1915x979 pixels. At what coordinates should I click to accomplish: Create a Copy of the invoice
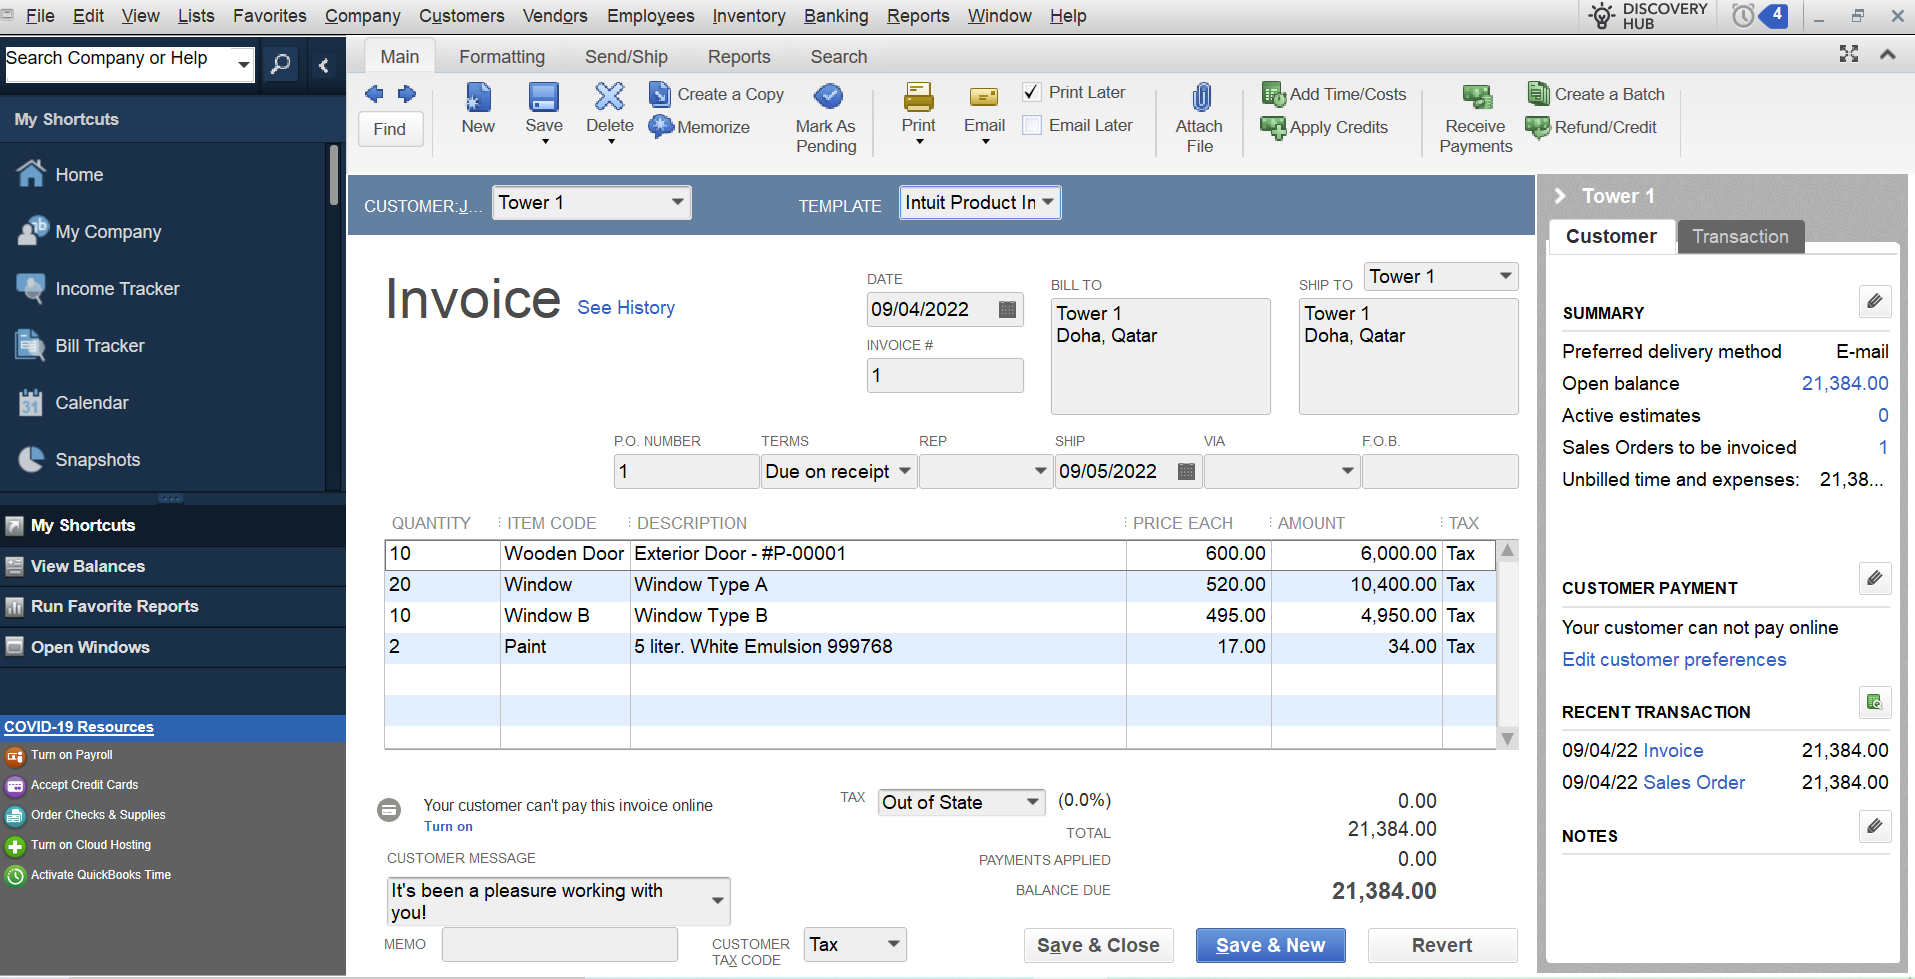[717, 94]
